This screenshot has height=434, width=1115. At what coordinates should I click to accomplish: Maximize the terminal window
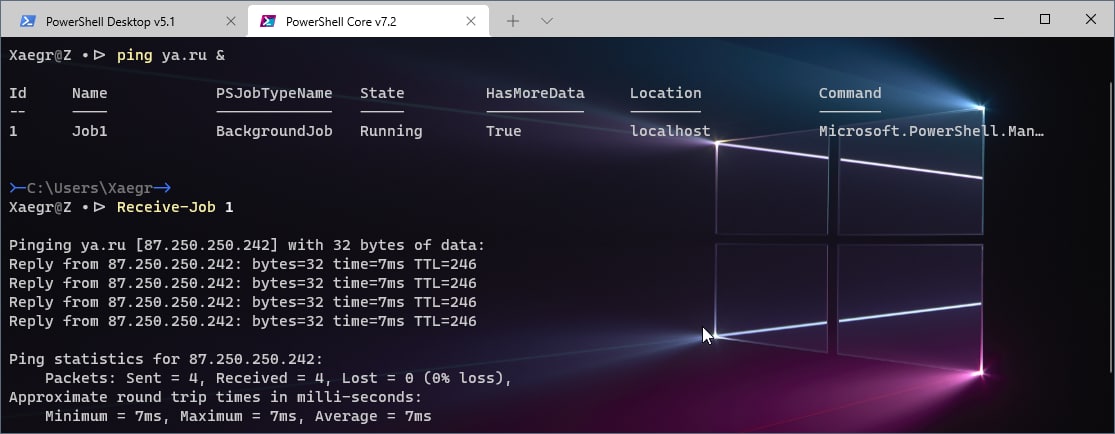1045,19
